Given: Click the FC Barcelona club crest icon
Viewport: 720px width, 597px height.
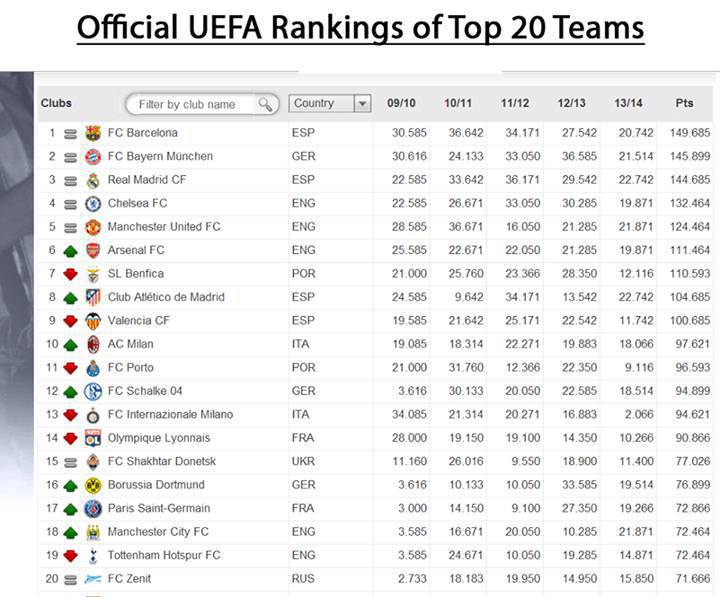Looking at the screenshot, I should coord(93,133).
